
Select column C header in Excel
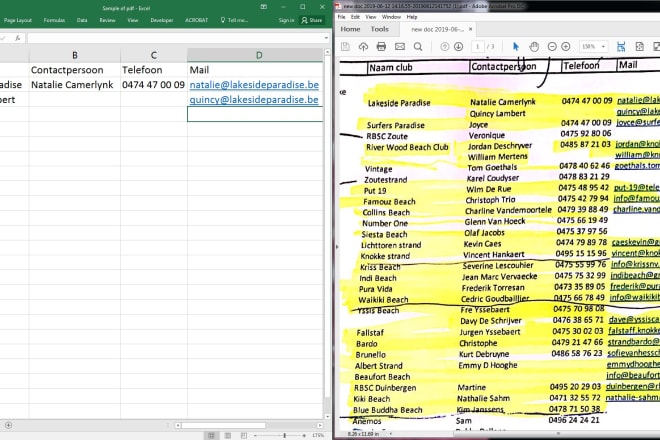[154, 55]
